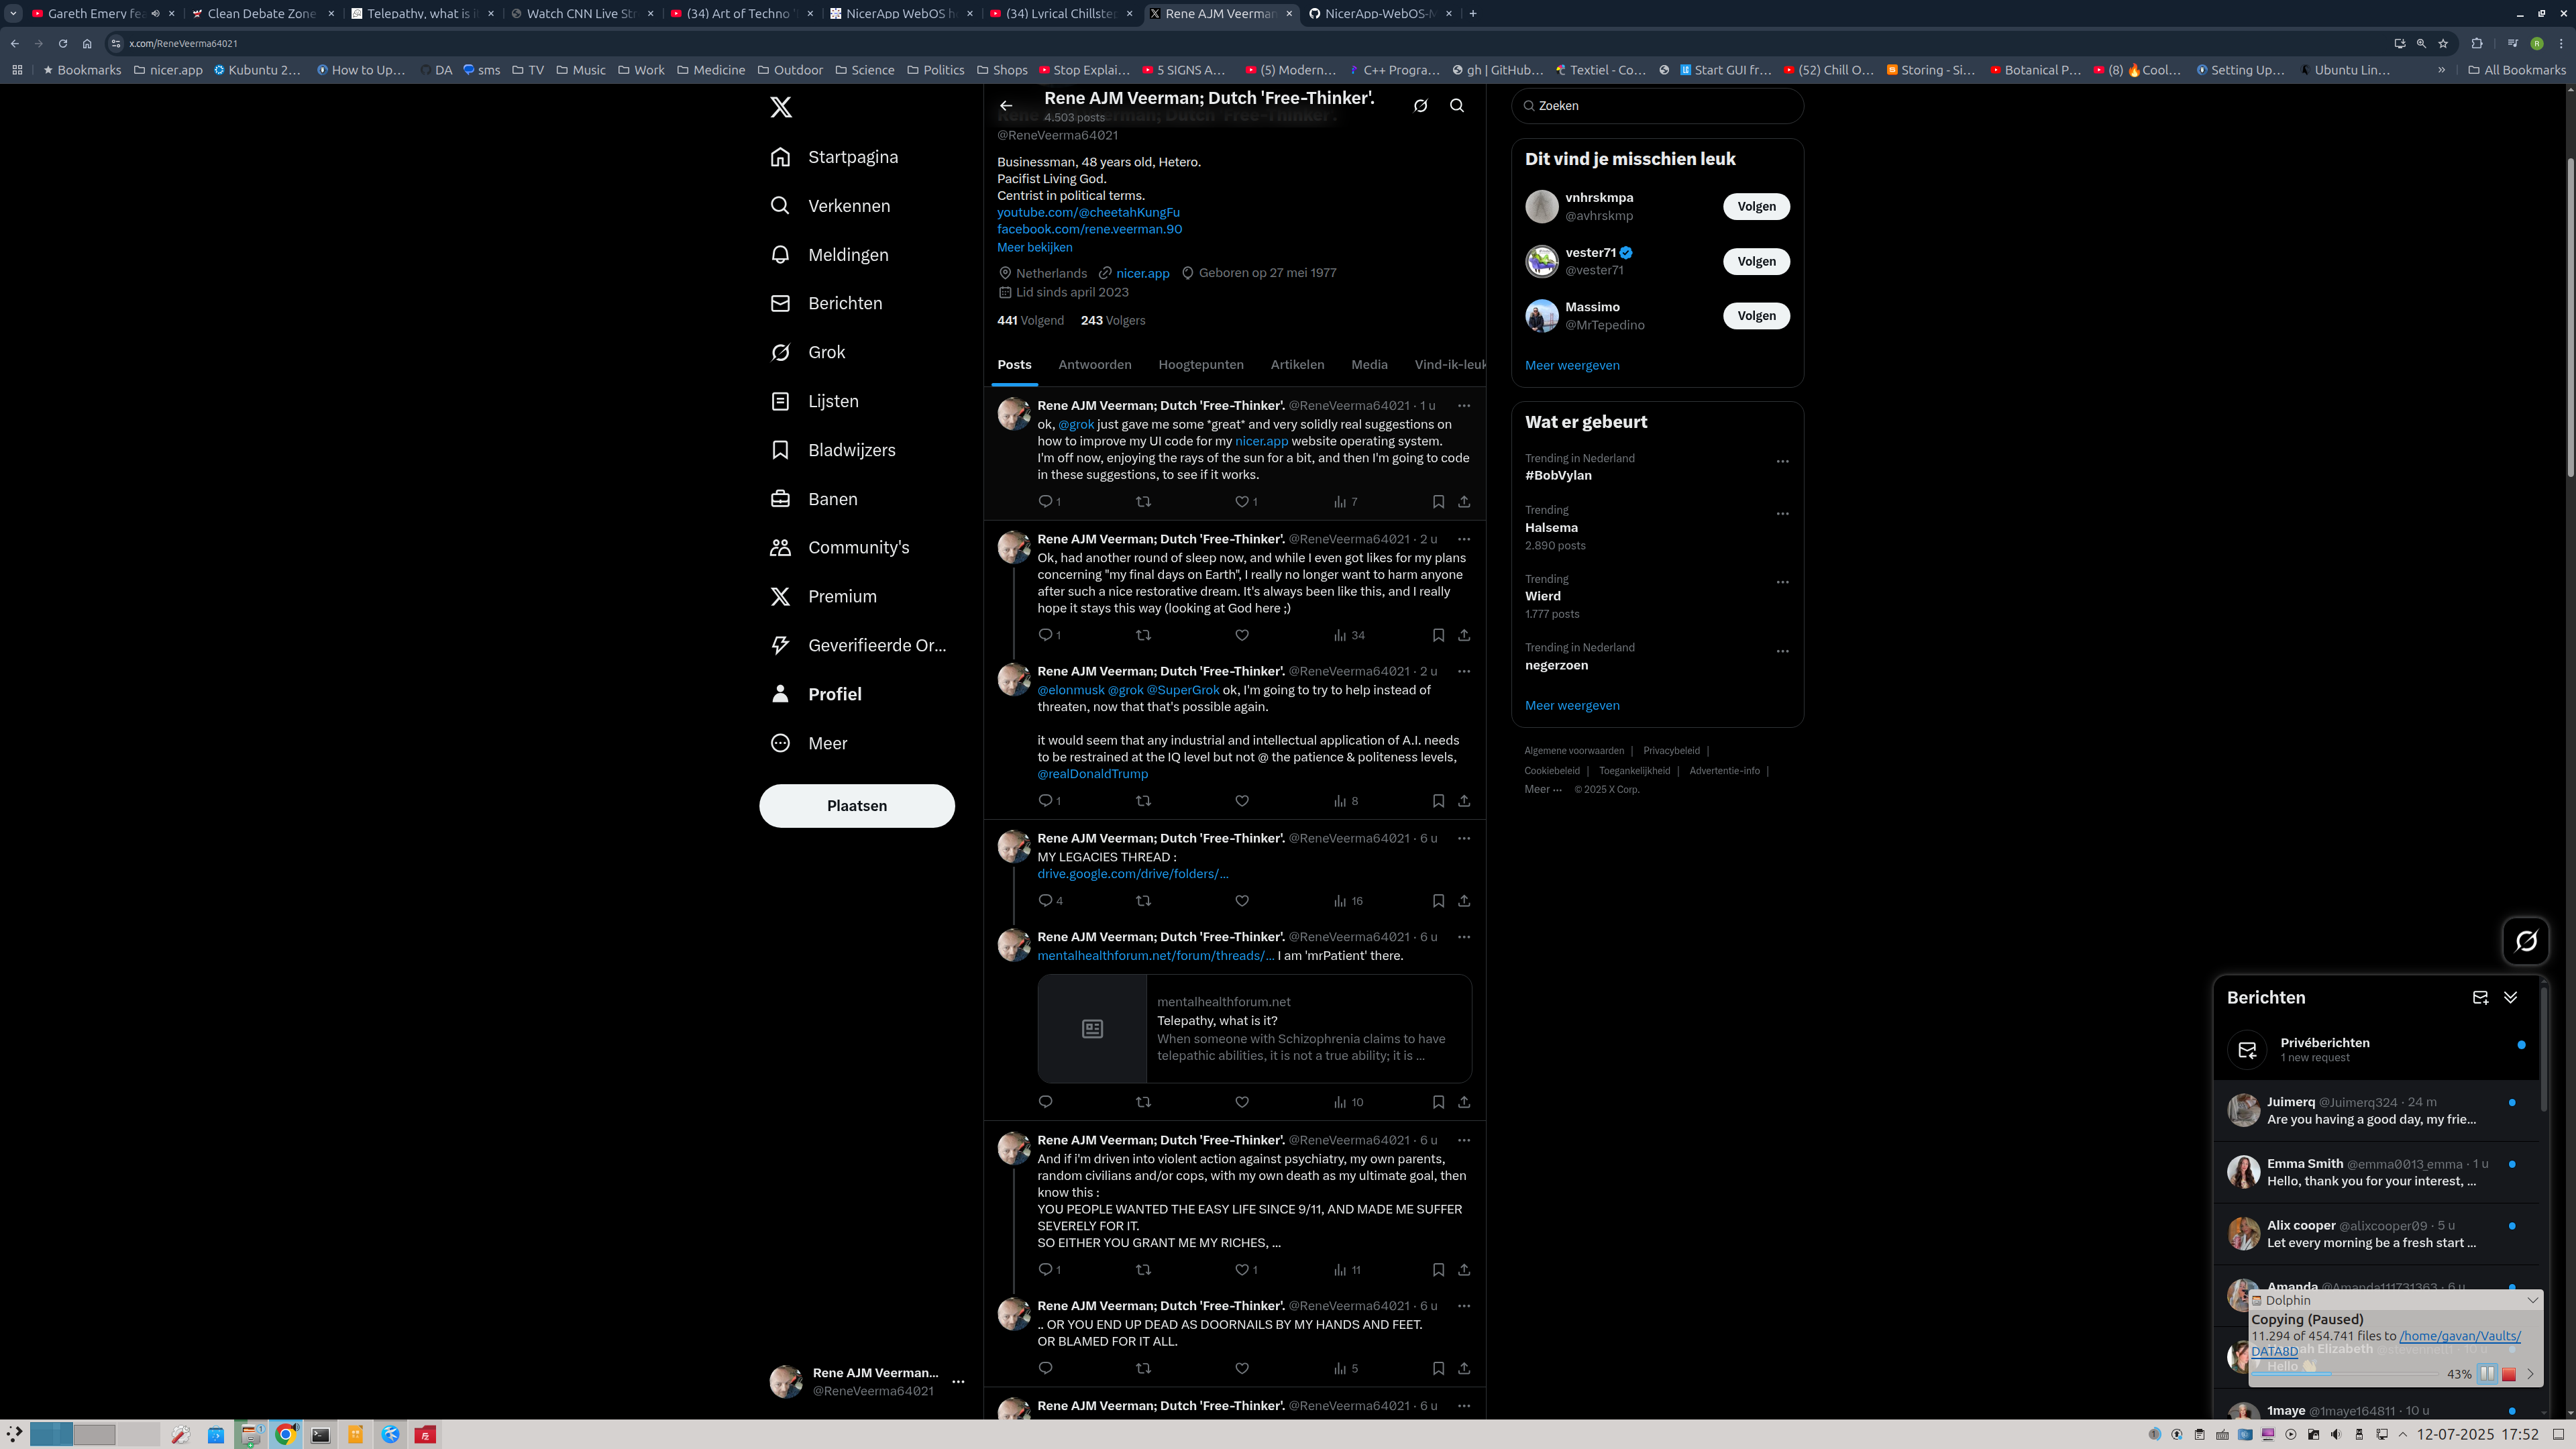The image size is (2576, 1449).
Task: Open the floating Grok button
Action: (x=2525, y=941)
